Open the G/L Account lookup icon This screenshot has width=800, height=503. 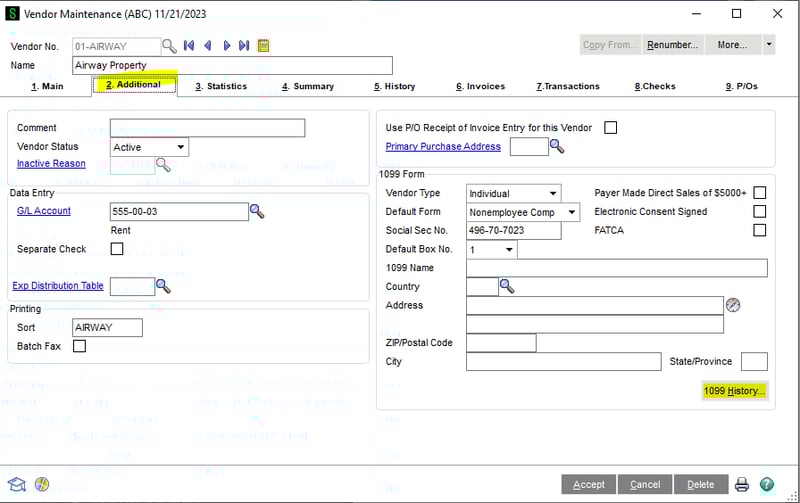[x=257, y=211]
